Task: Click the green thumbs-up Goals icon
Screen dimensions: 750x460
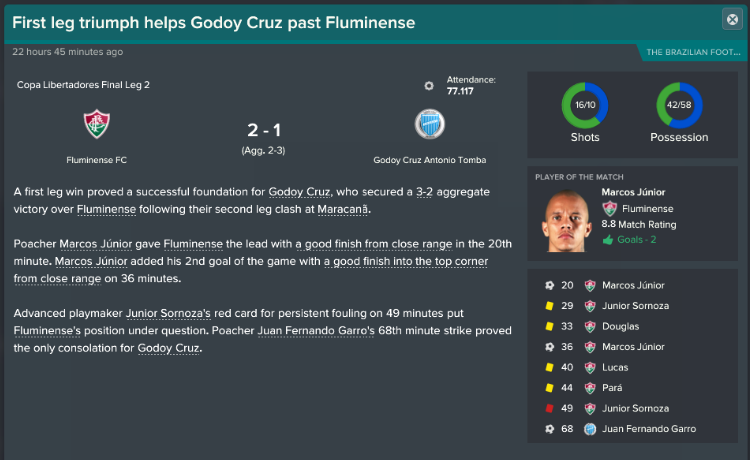Action: (607, 240)
